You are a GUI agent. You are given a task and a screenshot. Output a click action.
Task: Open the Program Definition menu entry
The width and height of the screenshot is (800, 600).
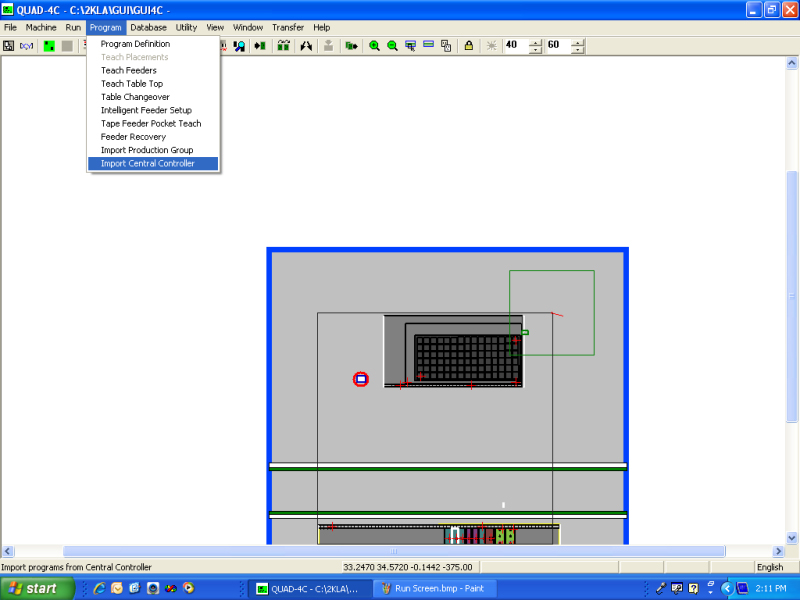pos(153,44)
